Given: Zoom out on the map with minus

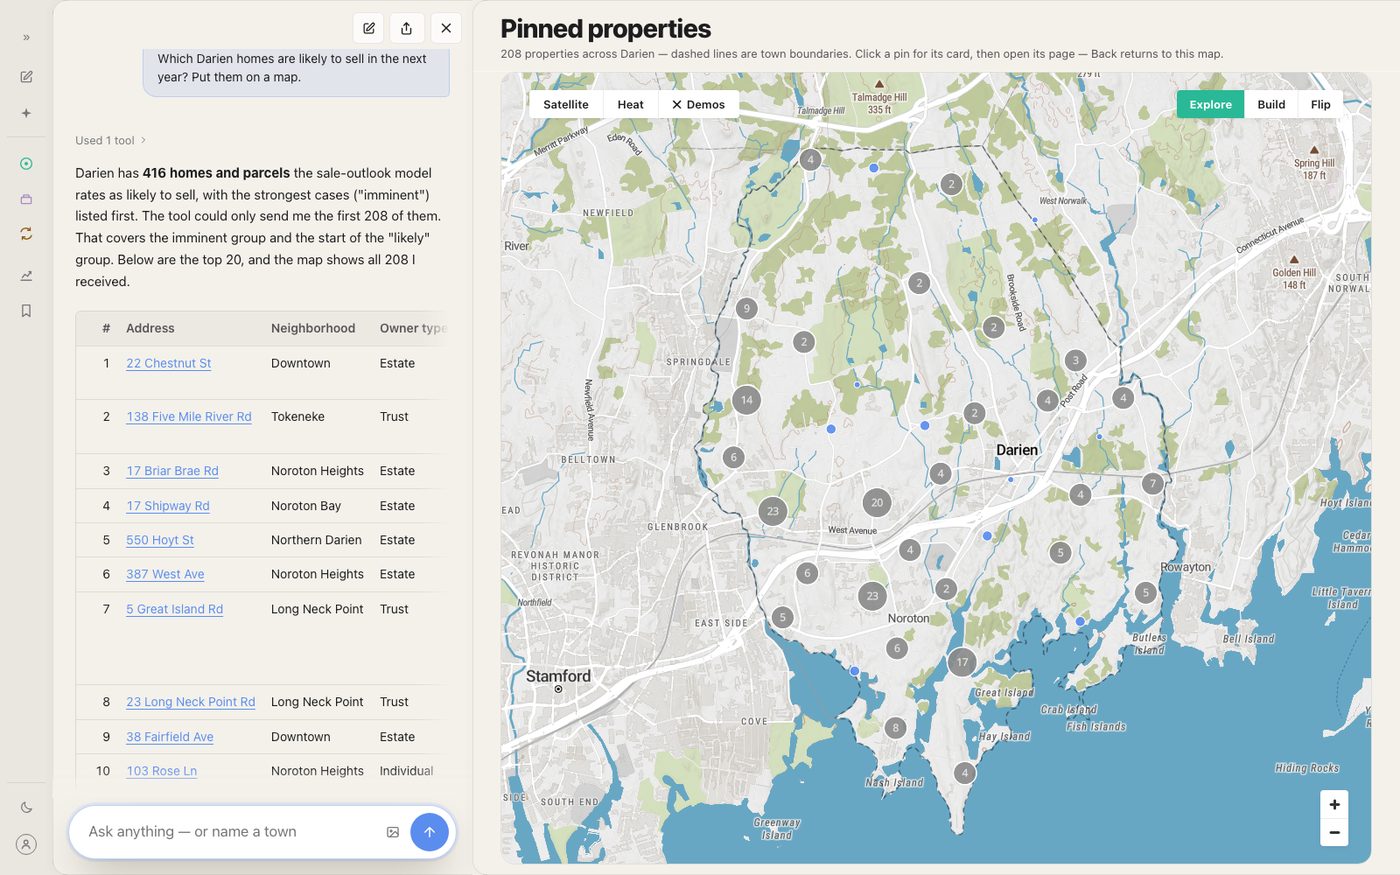Looking at the screenshot, I should (1334, 832).
